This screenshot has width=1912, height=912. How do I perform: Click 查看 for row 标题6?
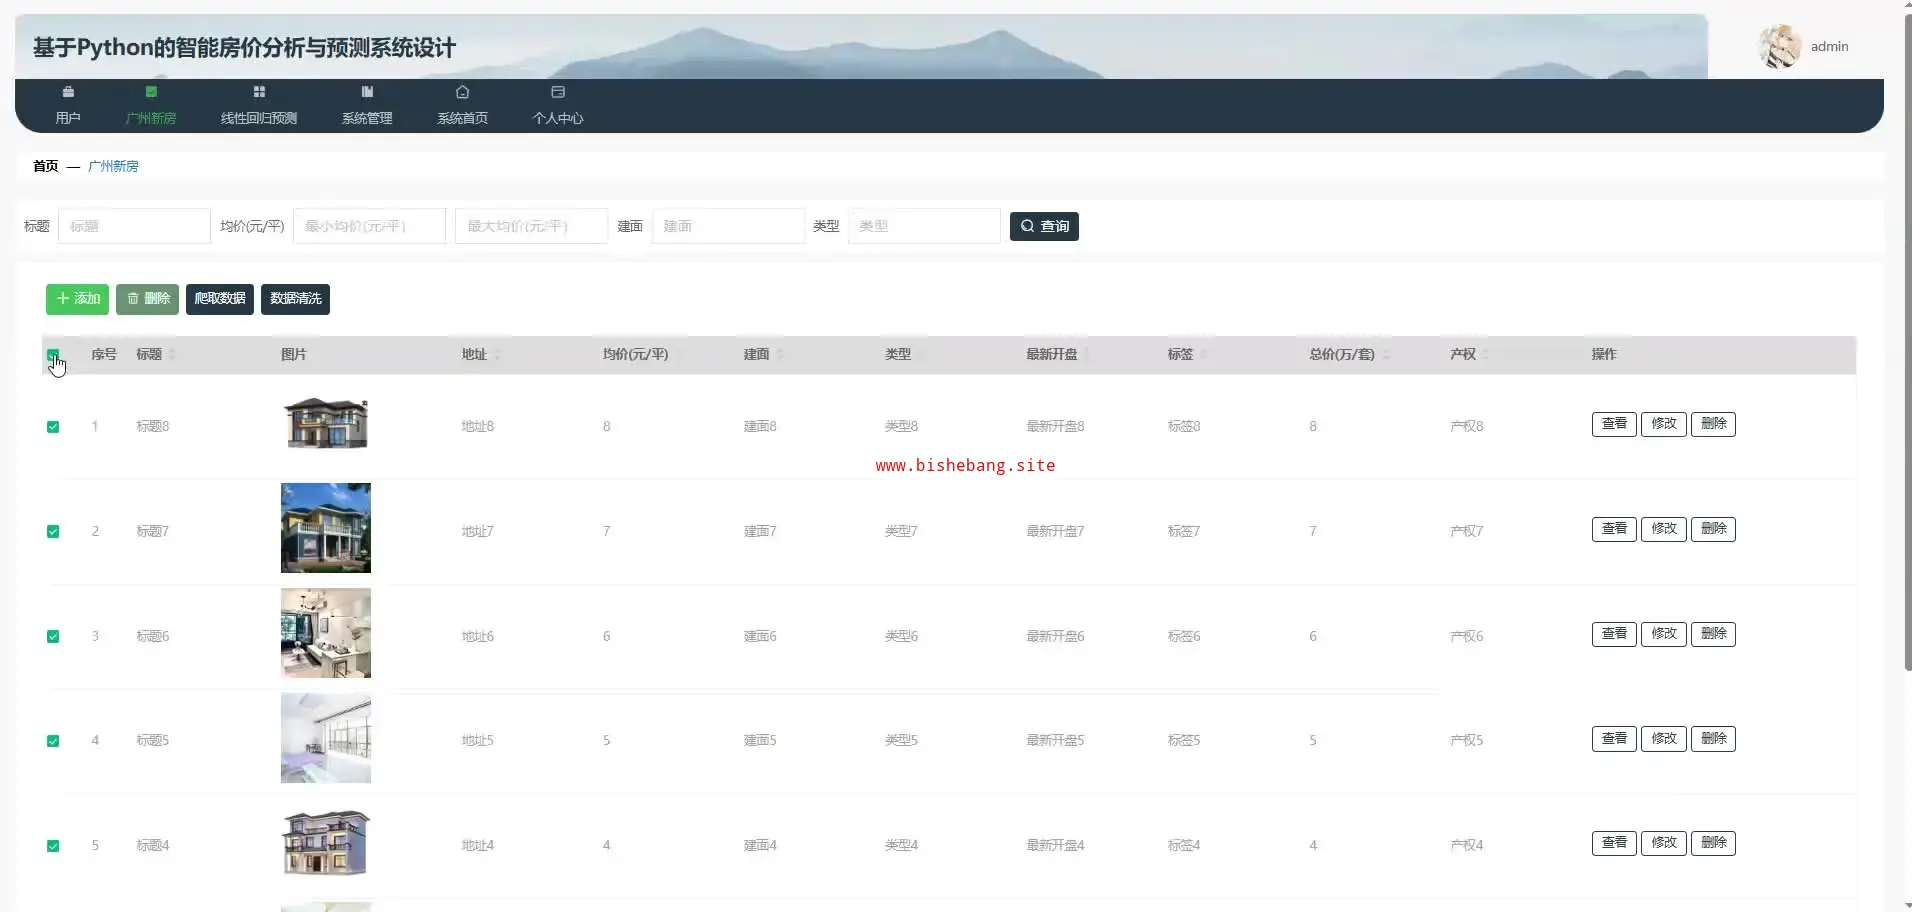tap(1614, 634)
